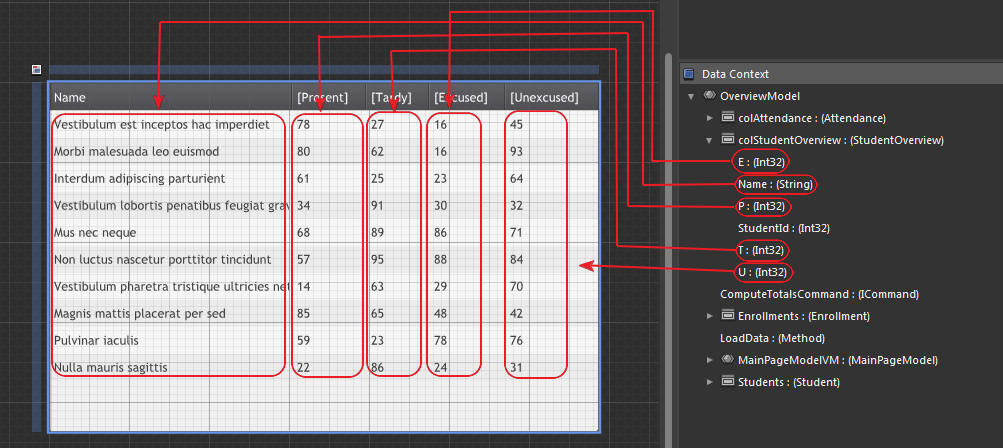Select LoadData : (Method) item

(772, 338)
